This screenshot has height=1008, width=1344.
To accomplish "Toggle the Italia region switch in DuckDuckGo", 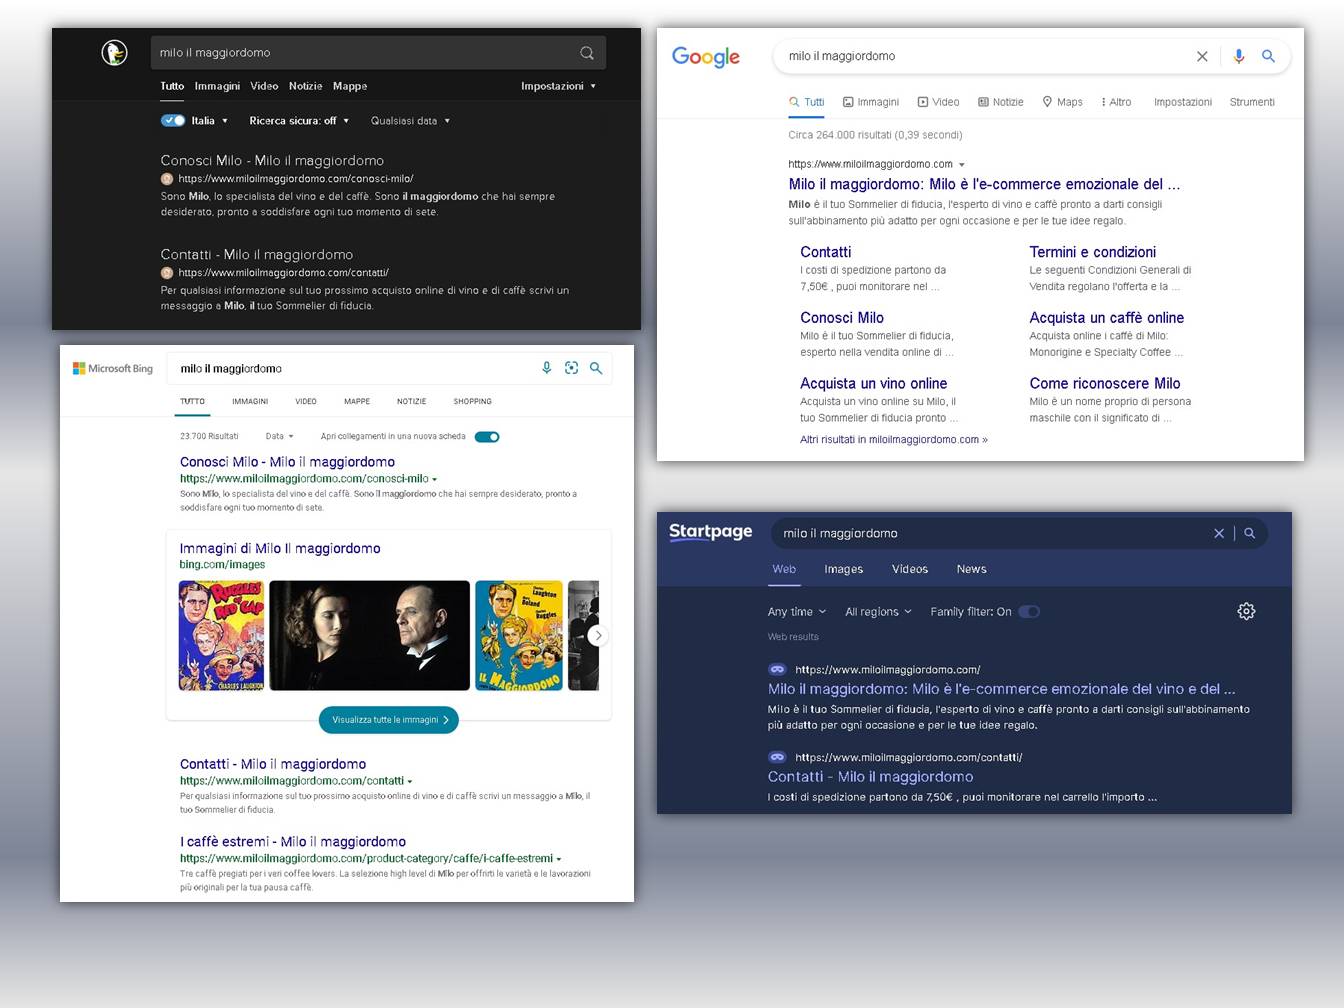I will tap(173, 120).
